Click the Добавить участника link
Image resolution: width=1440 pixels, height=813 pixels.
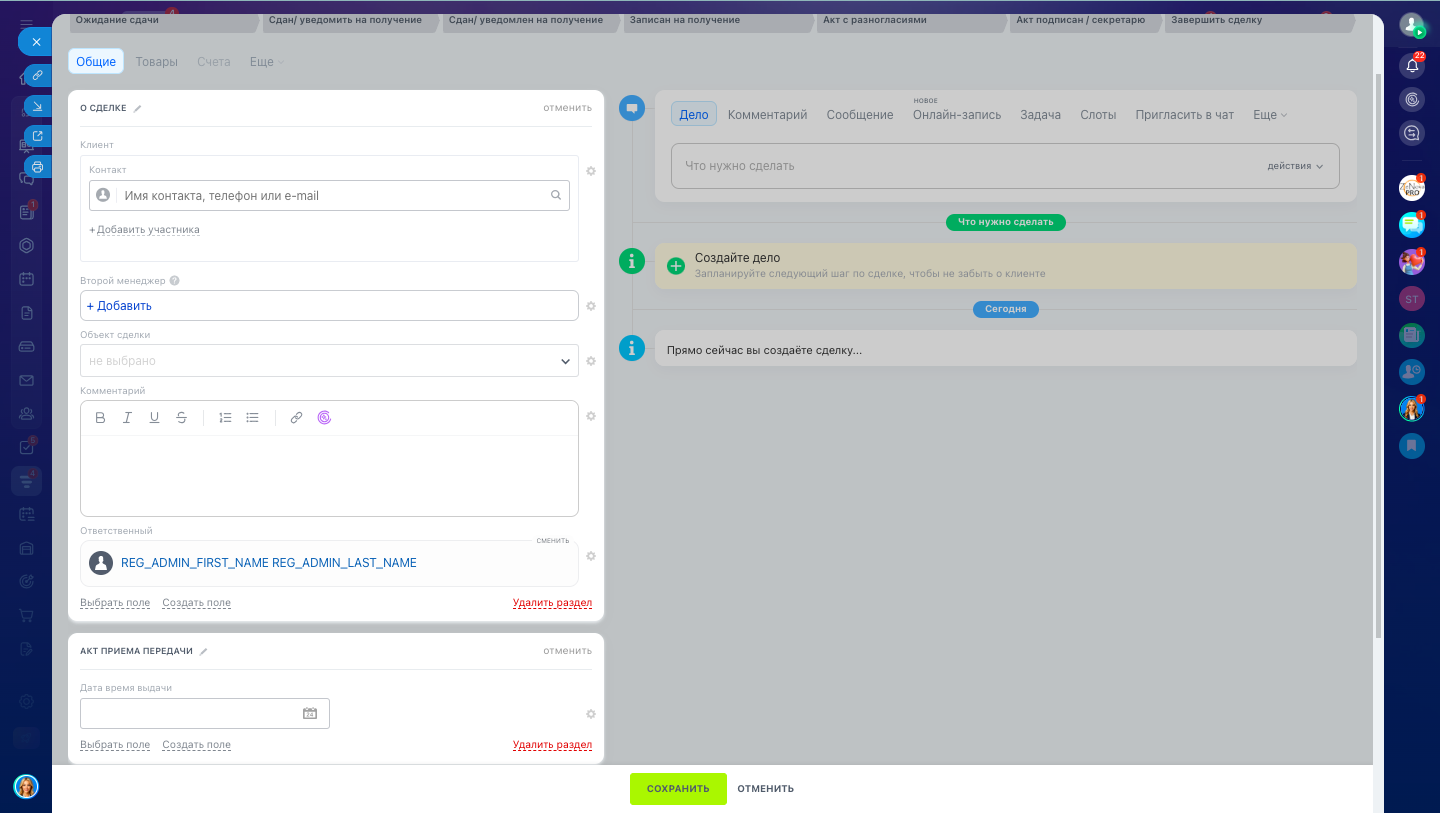tap(148, 230)
